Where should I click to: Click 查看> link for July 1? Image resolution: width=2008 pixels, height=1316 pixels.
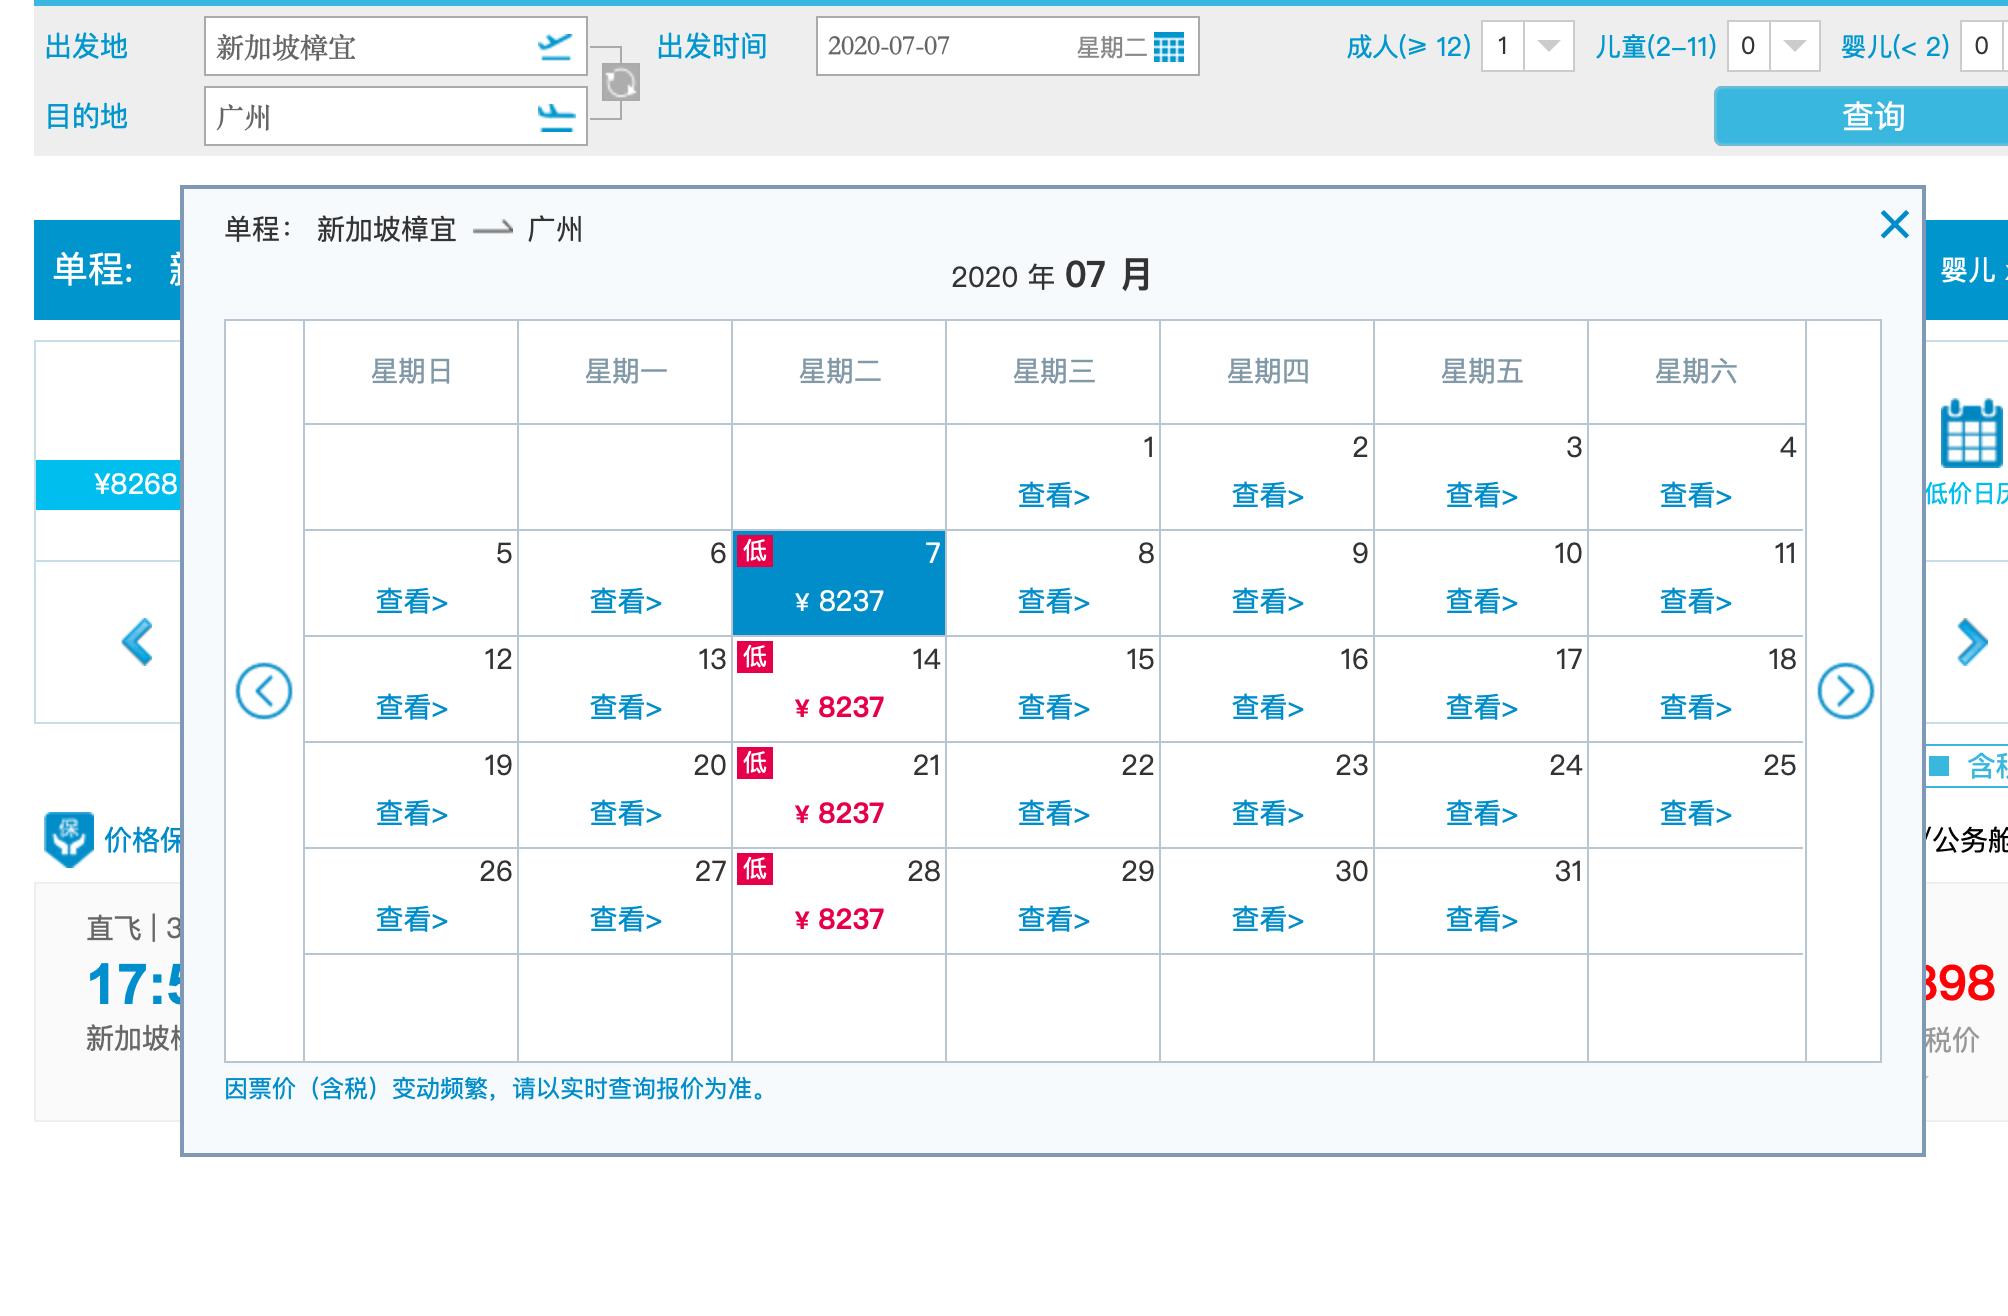1053,495
